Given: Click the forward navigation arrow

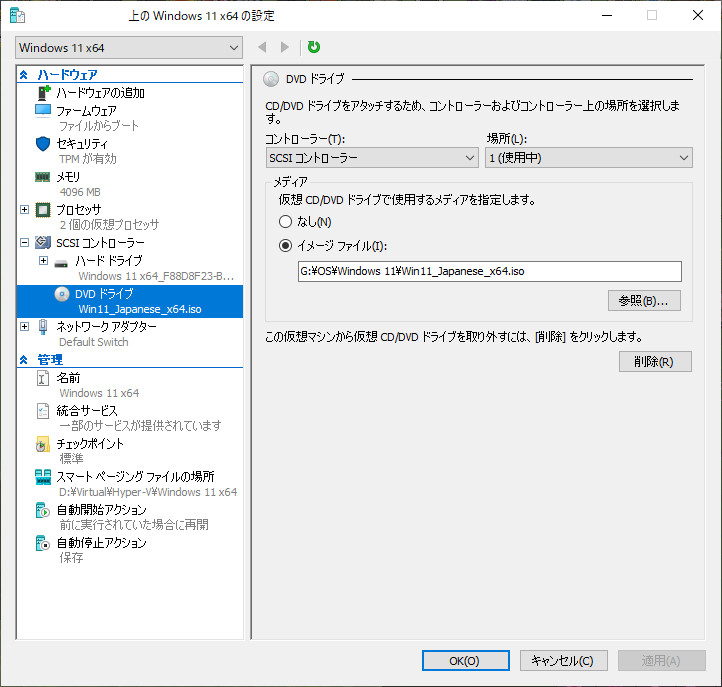Looking at the screenshot, I should pos(285,47).
